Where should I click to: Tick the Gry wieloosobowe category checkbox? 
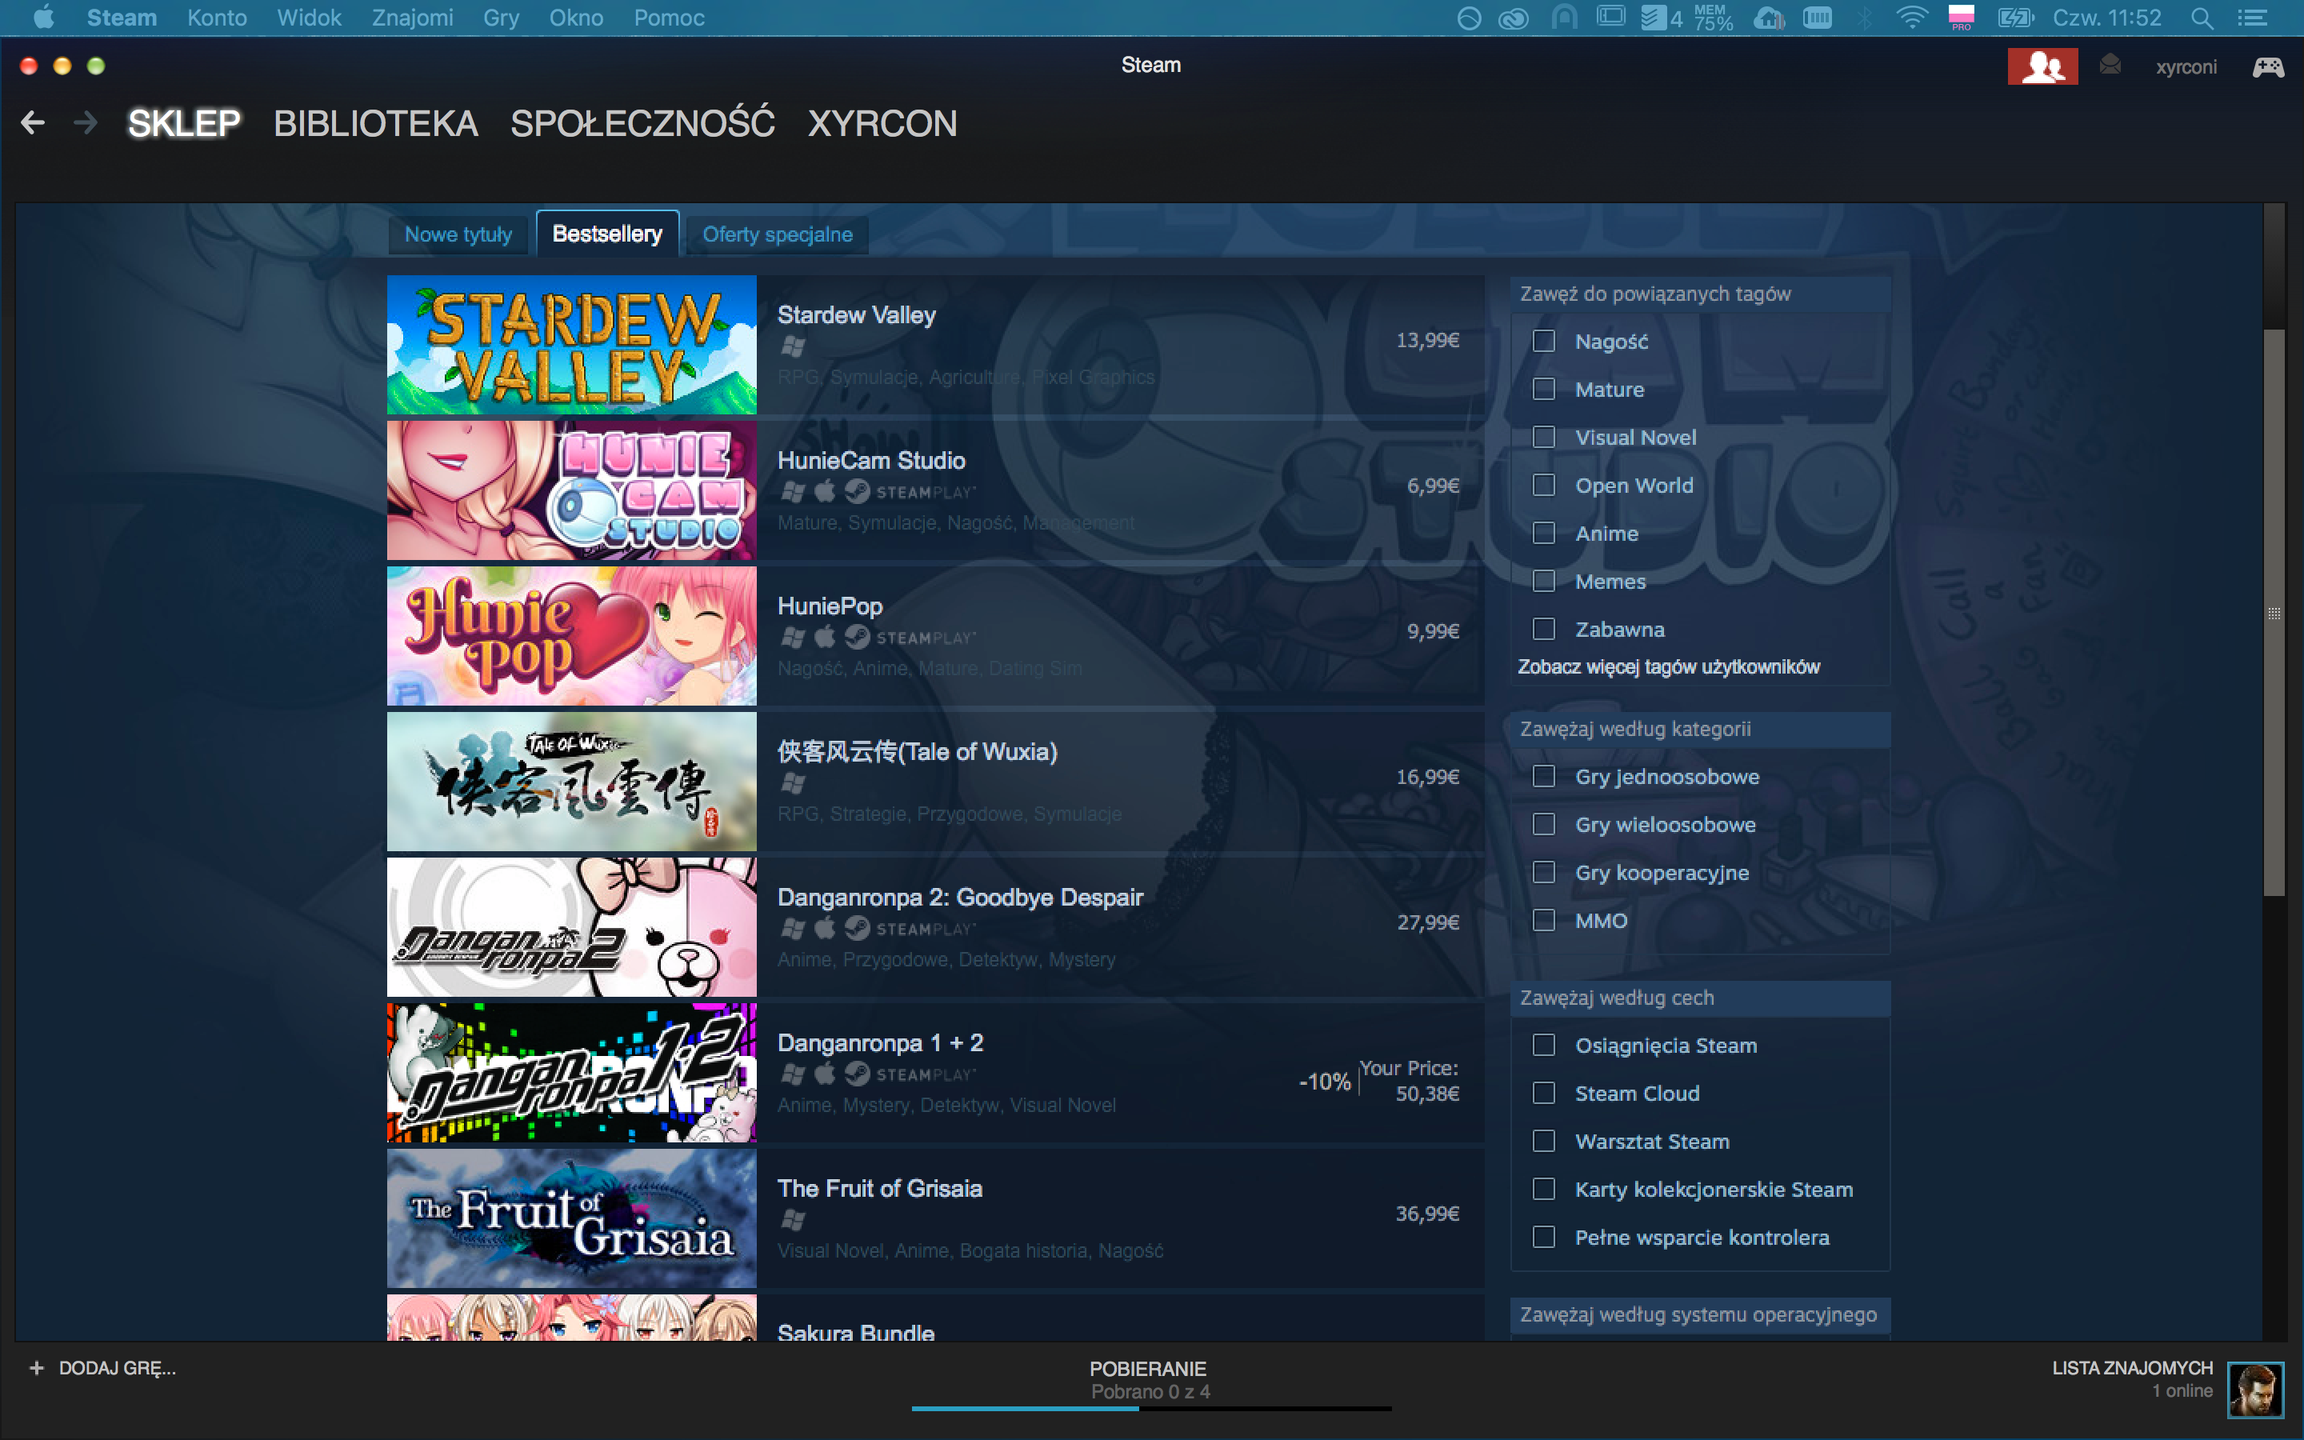tap(1544, 824)
